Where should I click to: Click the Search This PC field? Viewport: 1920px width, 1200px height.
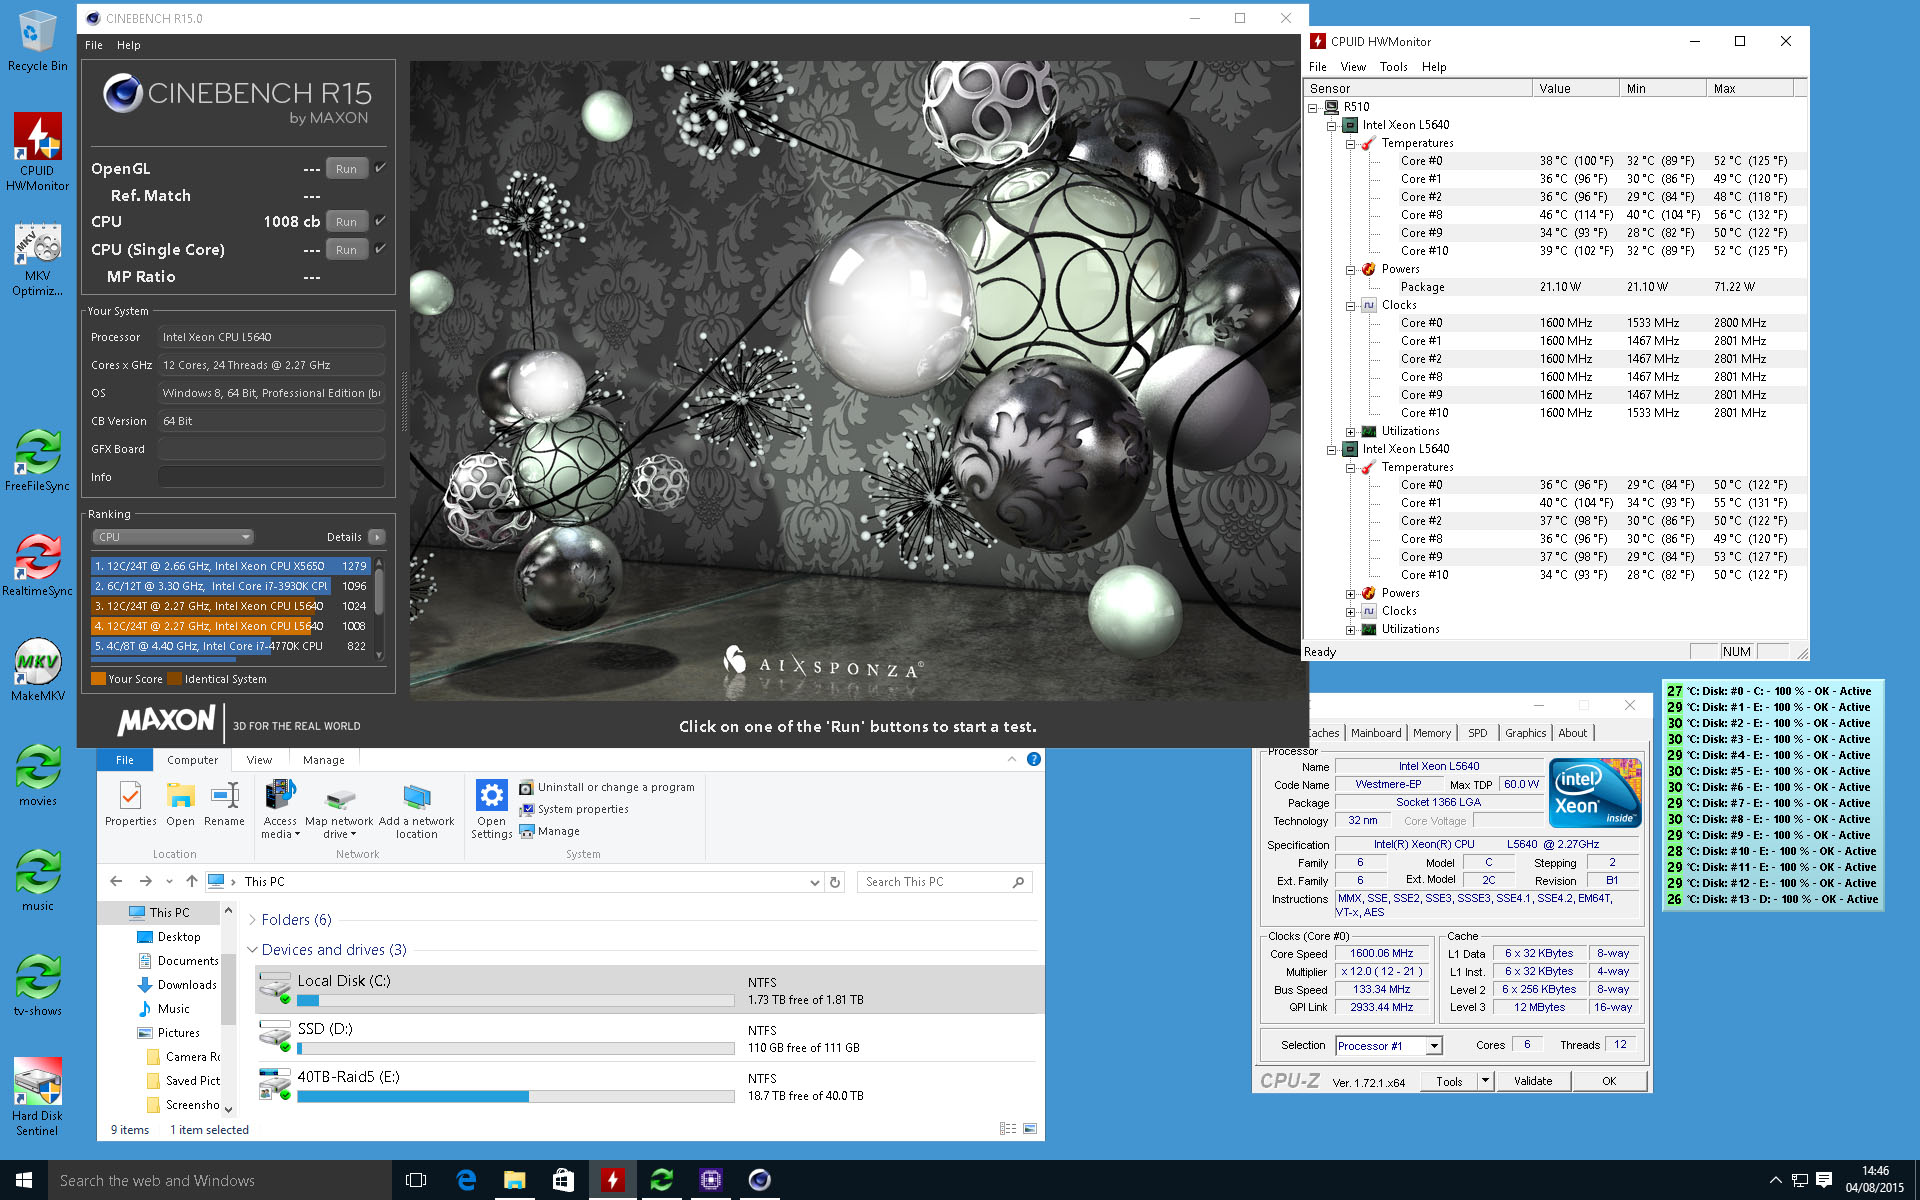935,882
